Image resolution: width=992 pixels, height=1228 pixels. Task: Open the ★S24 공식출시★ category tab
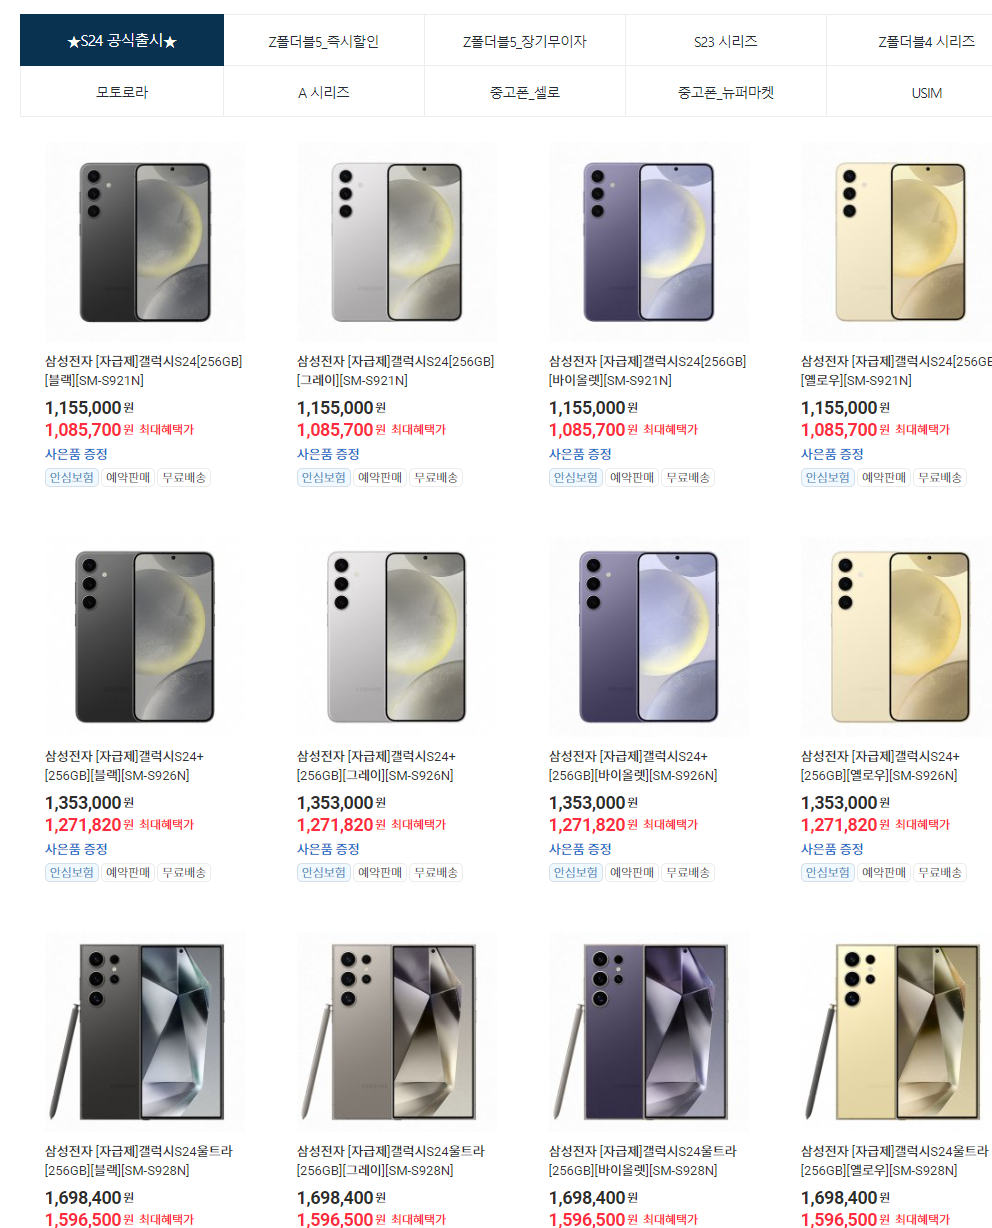[x=122, y=41]
